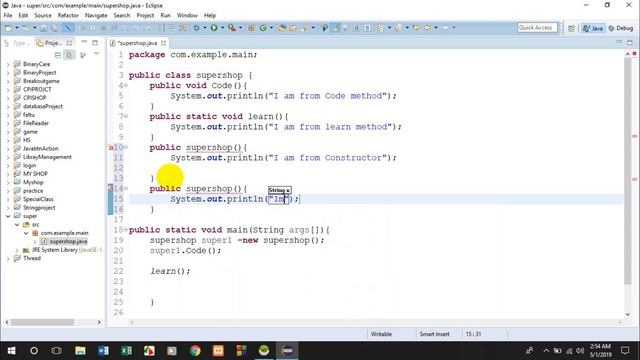
Task: Open the Run configurations dropdown arrow
Action: pos(222,28)
